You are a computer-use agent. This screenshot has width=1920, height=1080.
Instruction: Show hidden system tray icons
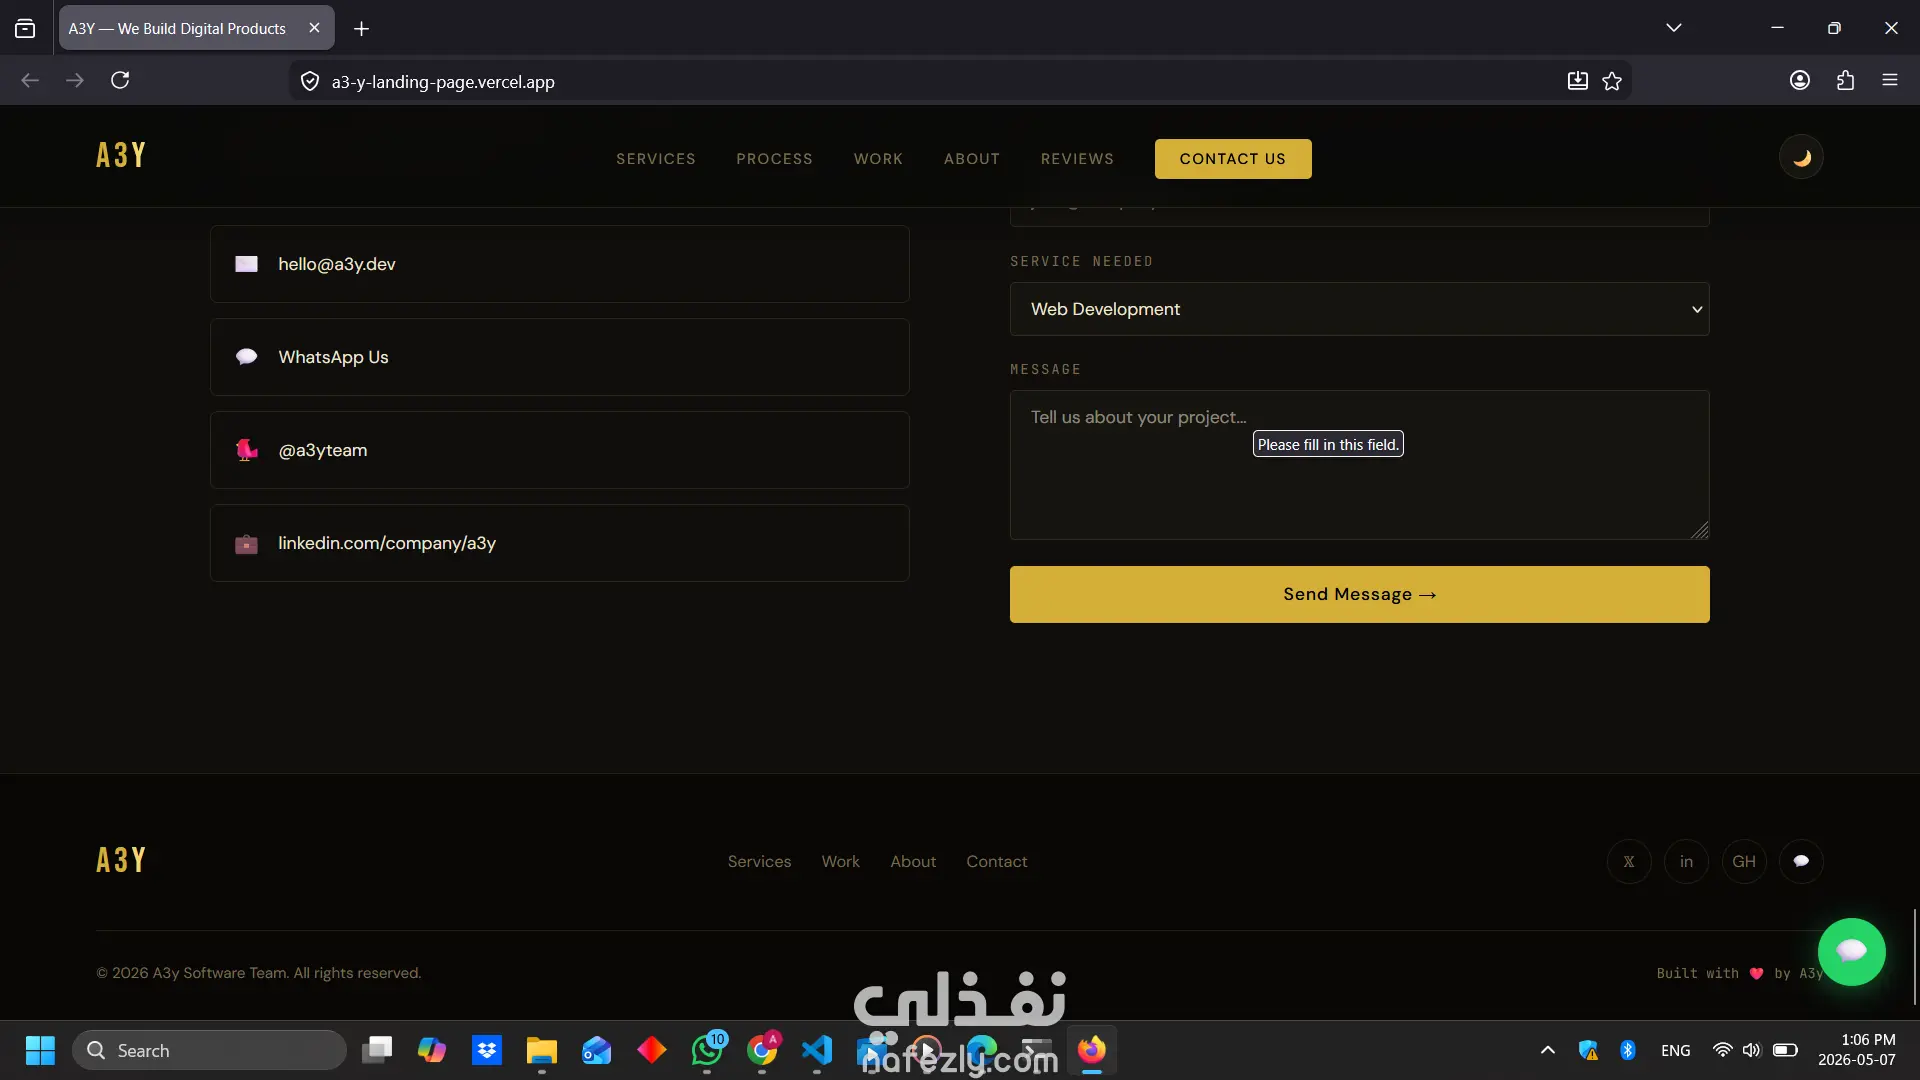pos(1548,1050)
